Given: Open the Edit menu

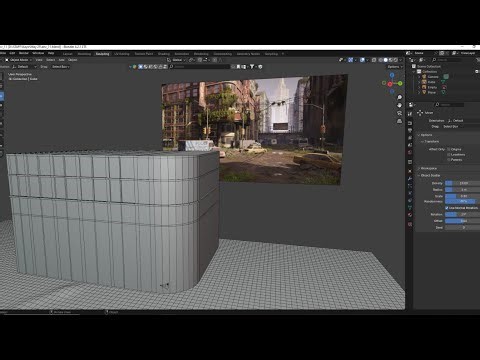Looking at the screenshot, I should click(12, 53).
